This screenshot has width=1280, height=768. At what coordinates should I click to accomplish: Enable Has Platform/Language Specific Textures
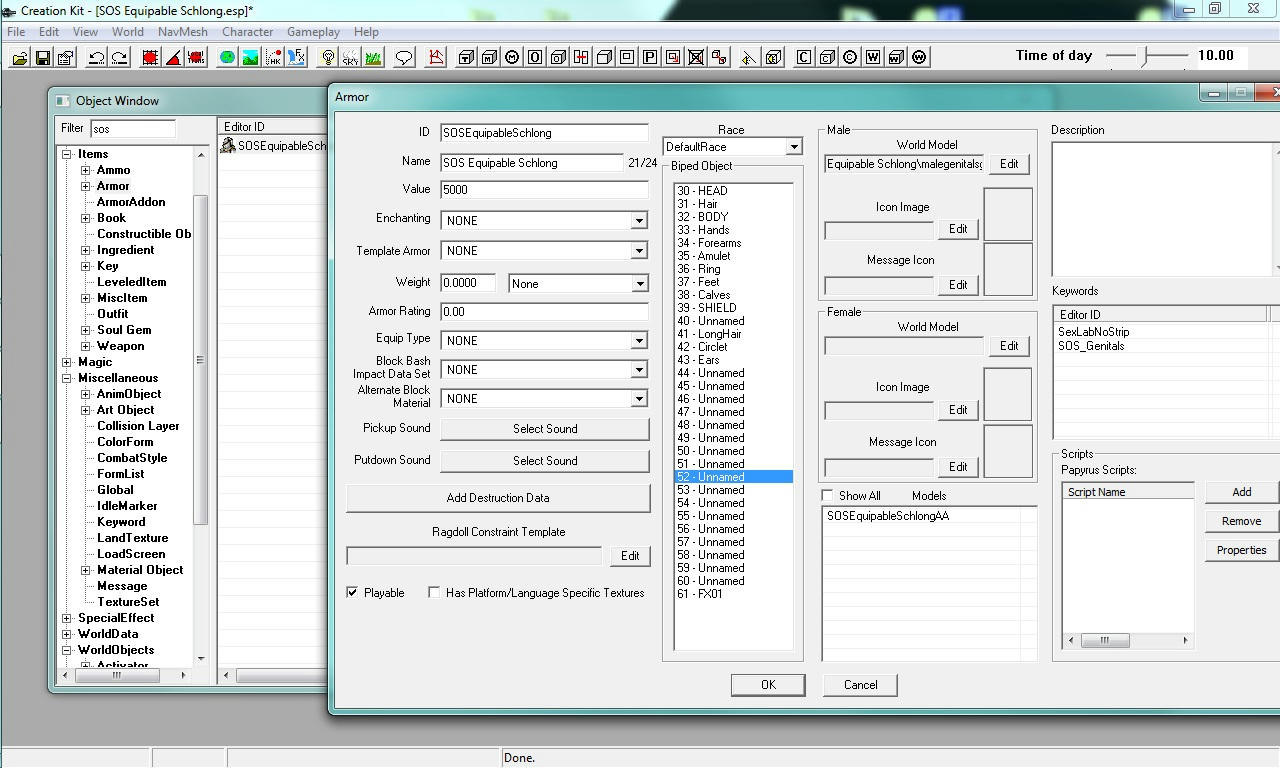click(434, 593)
